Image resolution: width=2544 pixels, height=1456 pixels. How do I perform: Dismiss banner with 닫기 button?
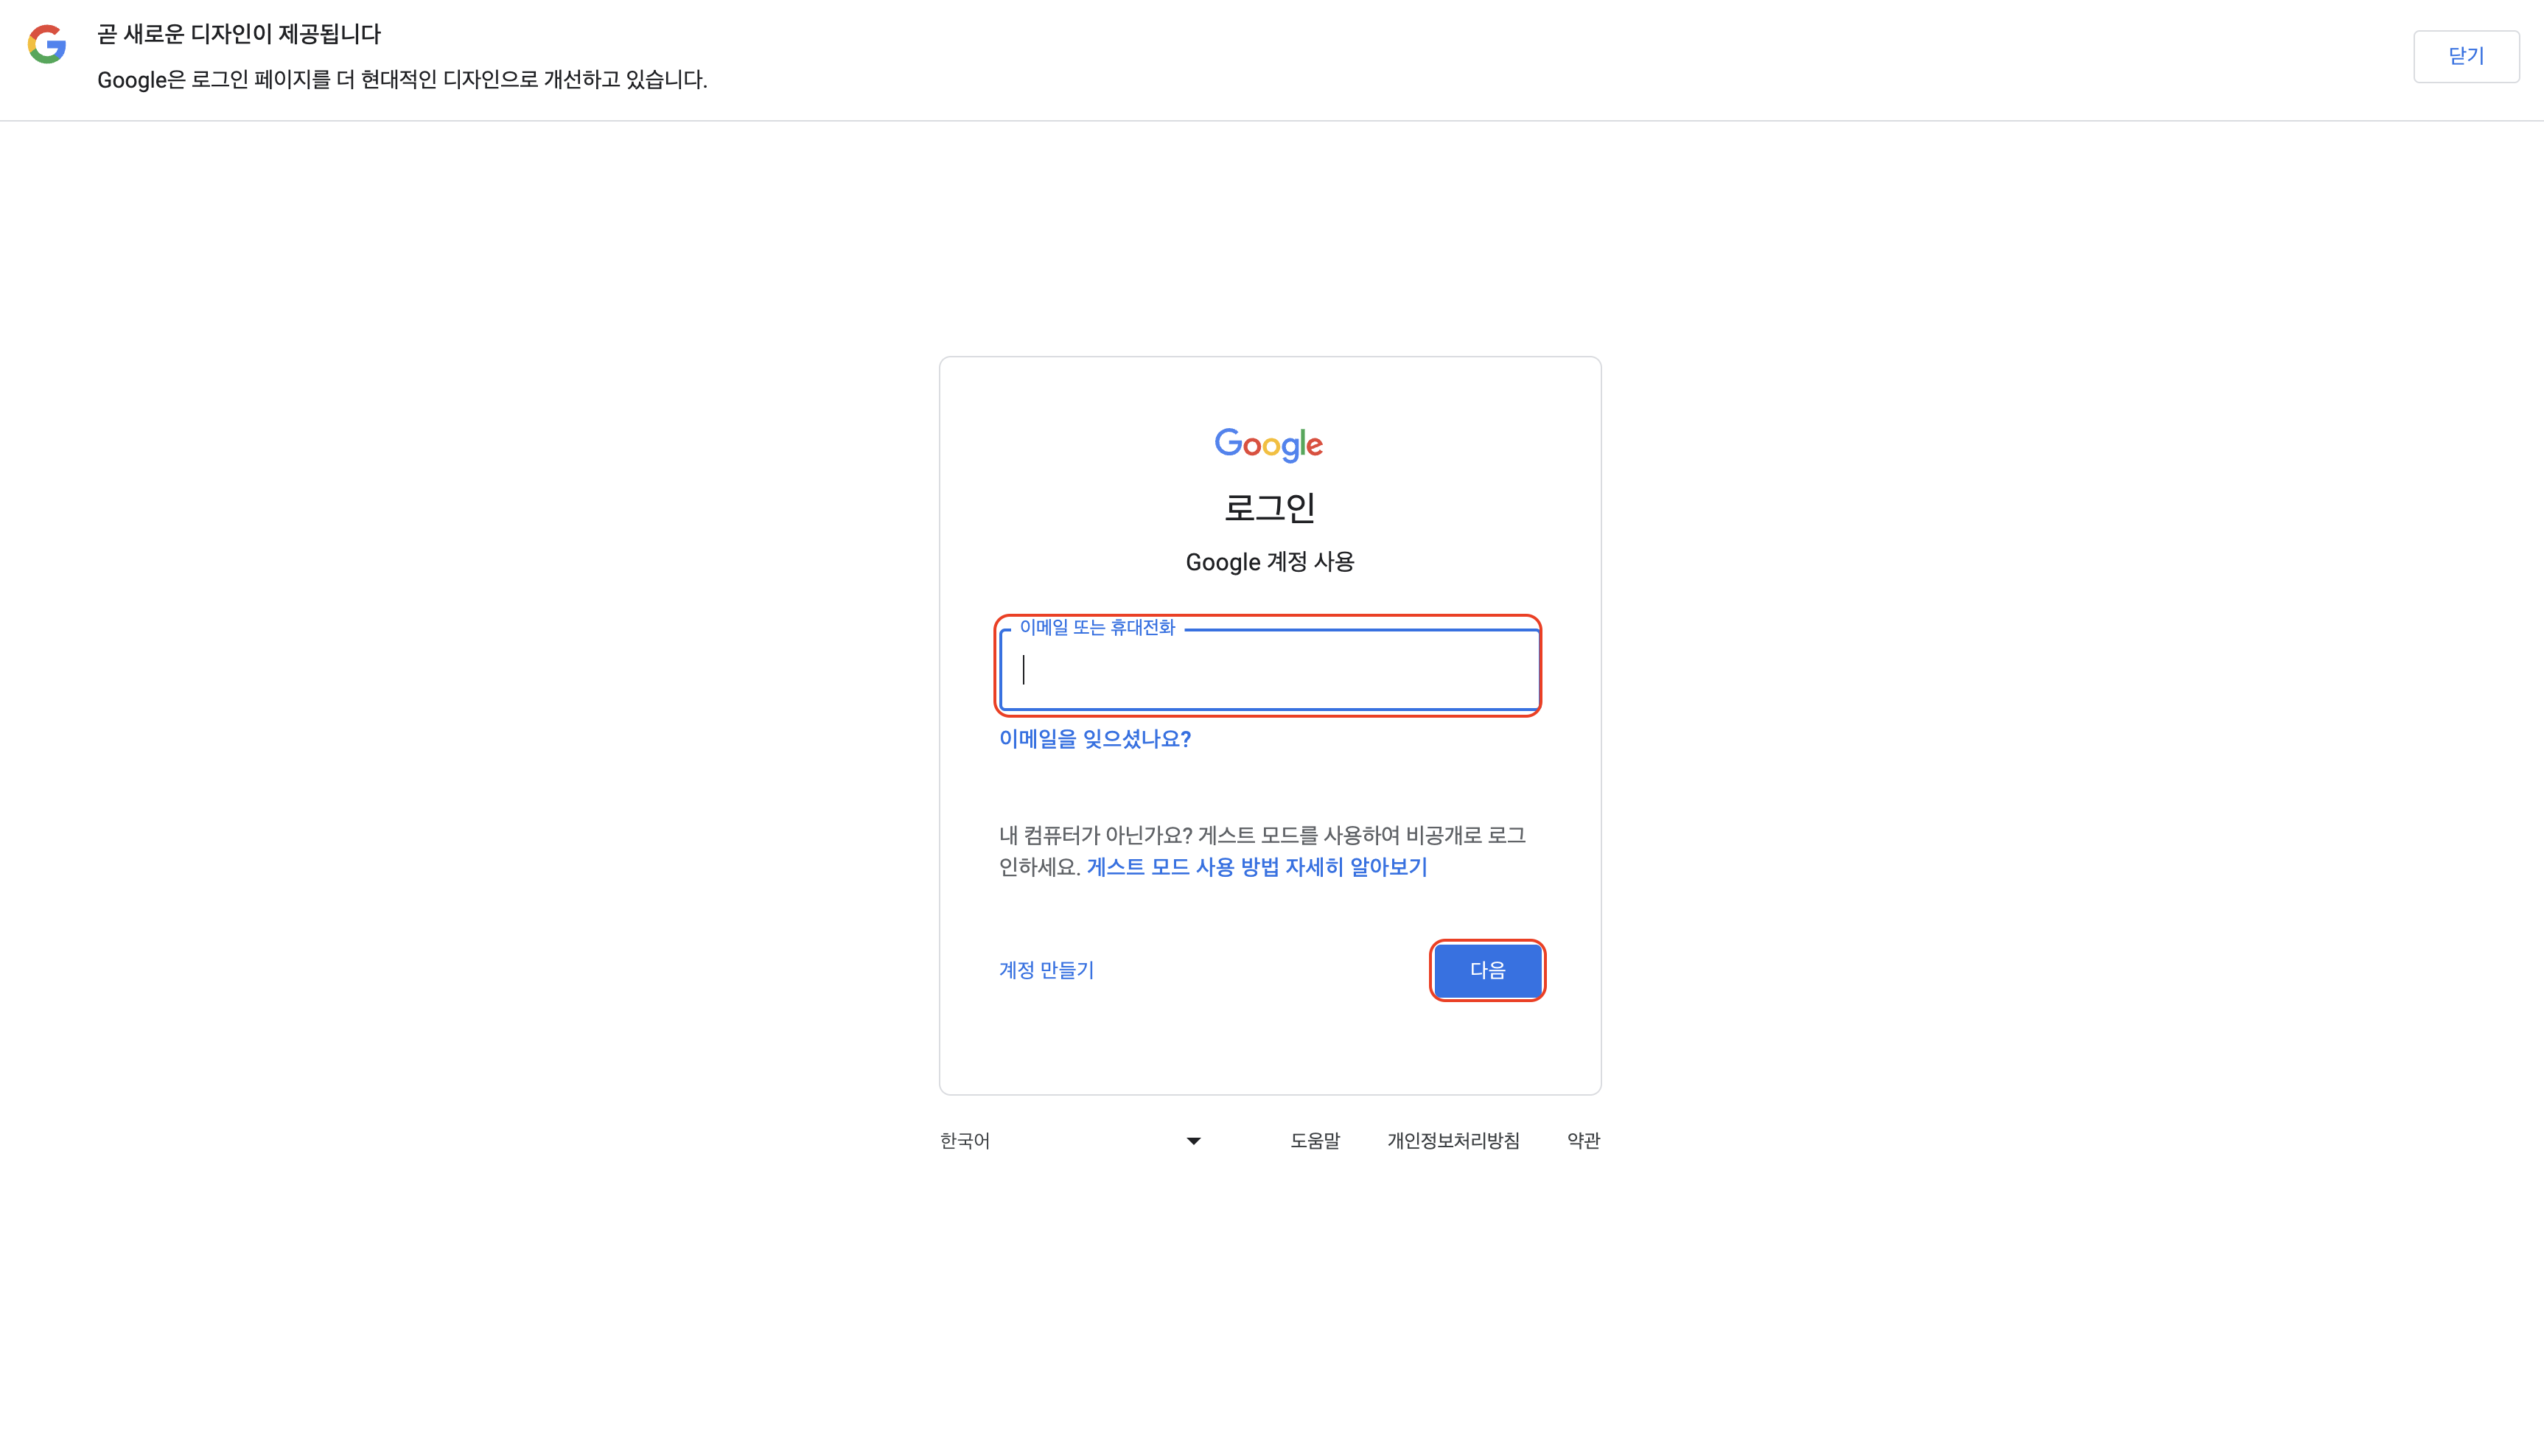2465,56
